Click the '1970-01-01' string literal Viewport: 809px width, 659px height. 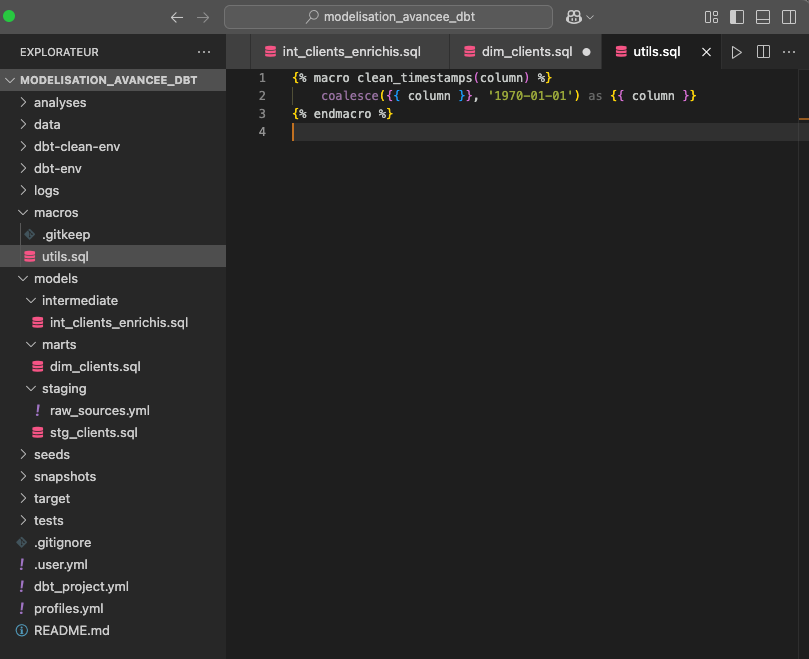(530, 96)
